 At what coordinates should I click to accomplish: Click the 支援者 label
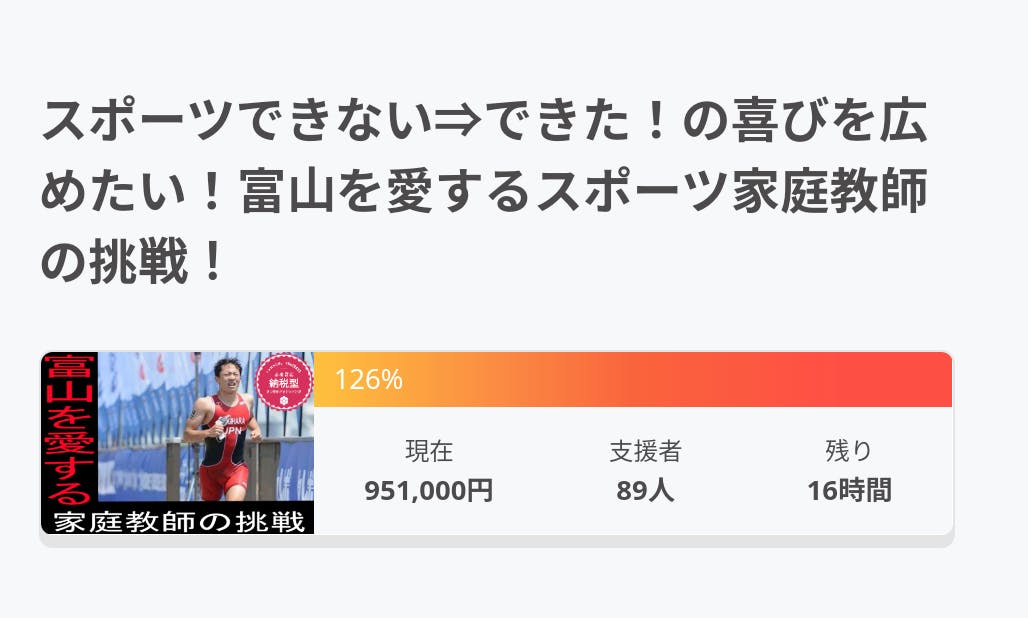point(645,452)
